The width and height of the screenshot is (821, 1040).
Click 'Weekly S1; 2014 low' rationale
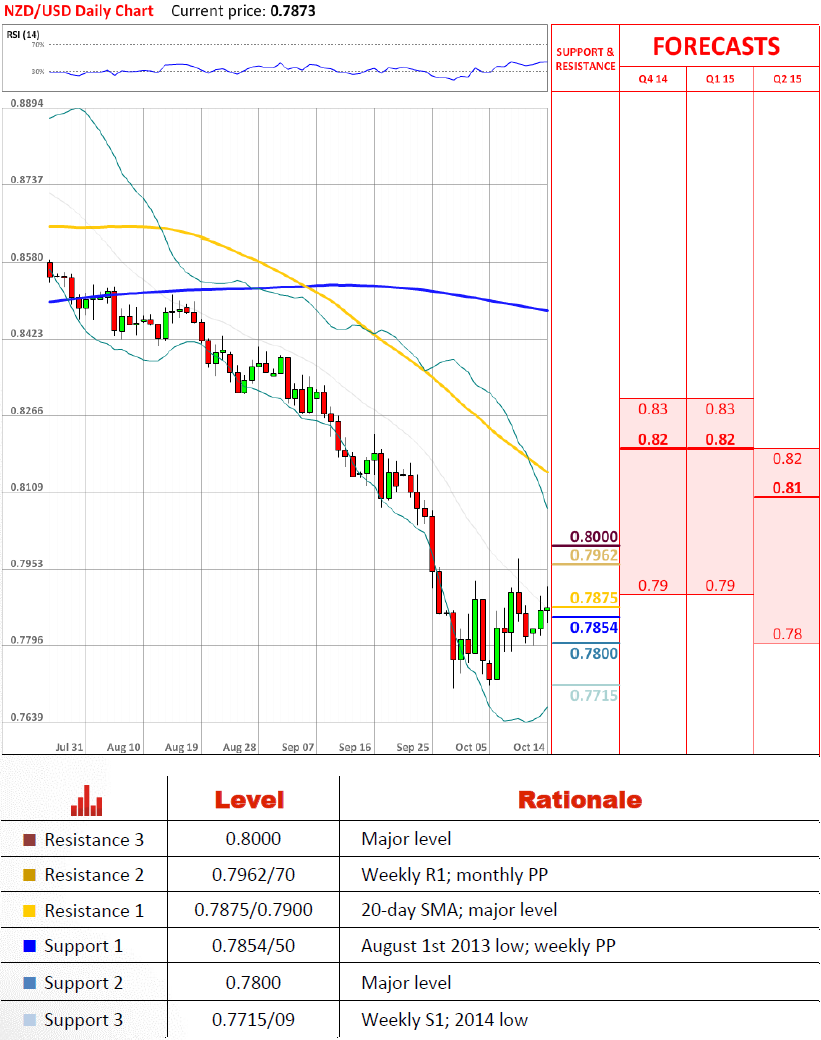point(444,1019)
